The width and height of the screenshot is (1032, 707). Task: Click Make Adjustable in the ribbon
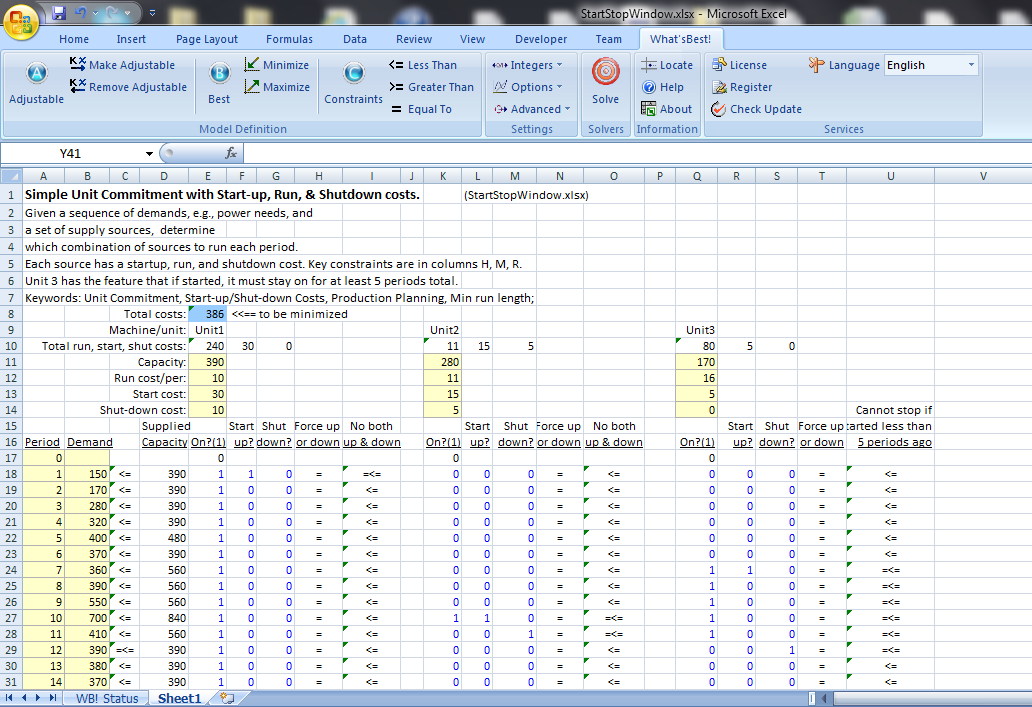(x=122, y=65)
